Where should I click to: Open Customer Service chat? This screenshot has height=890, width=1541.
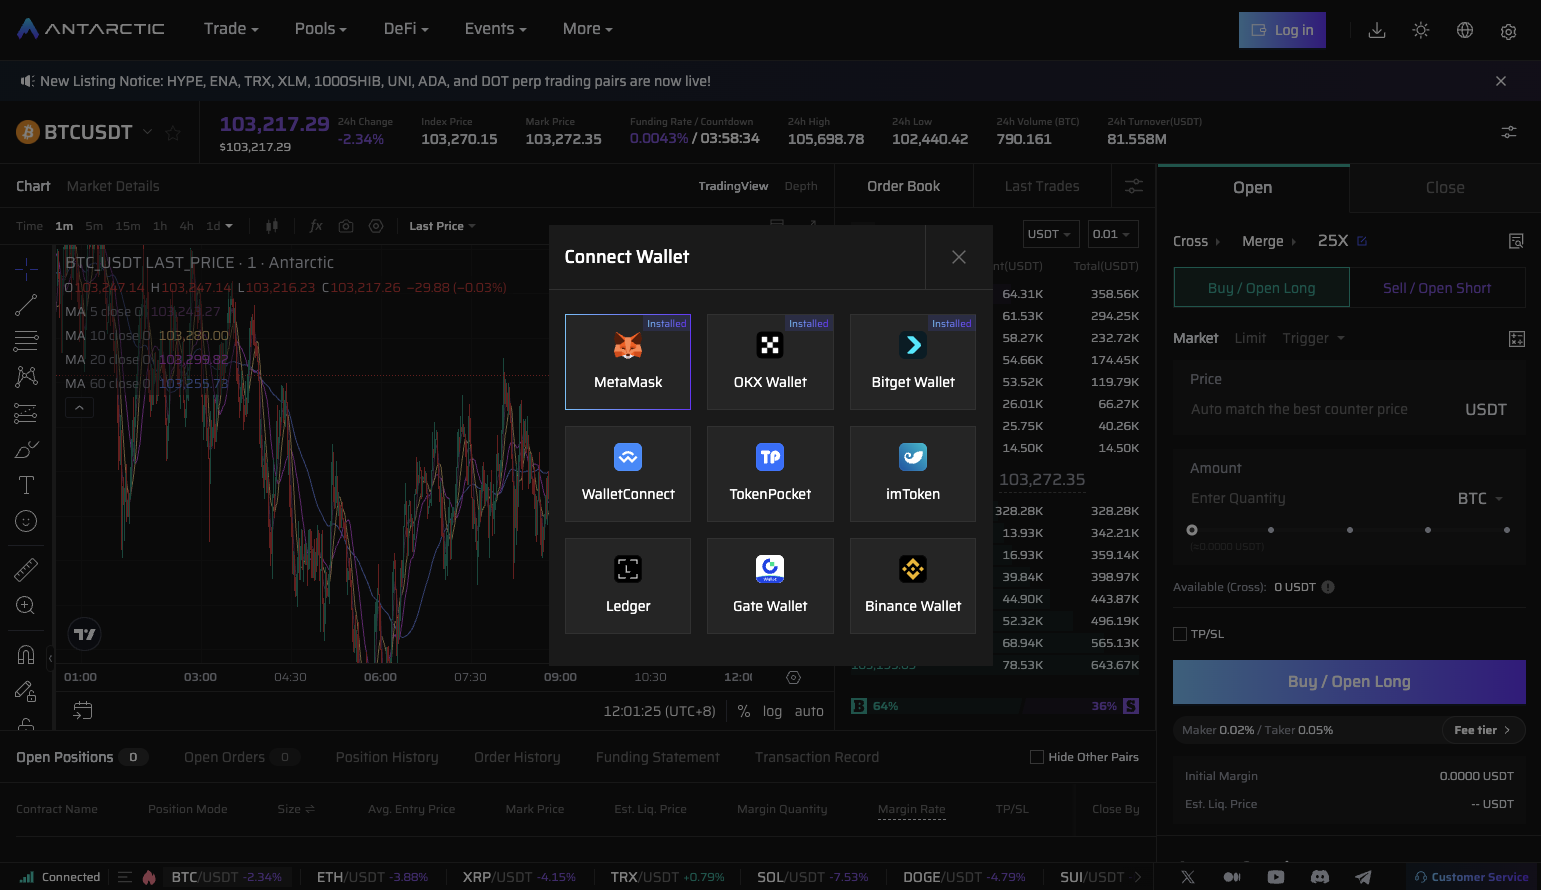(1471, 877)
